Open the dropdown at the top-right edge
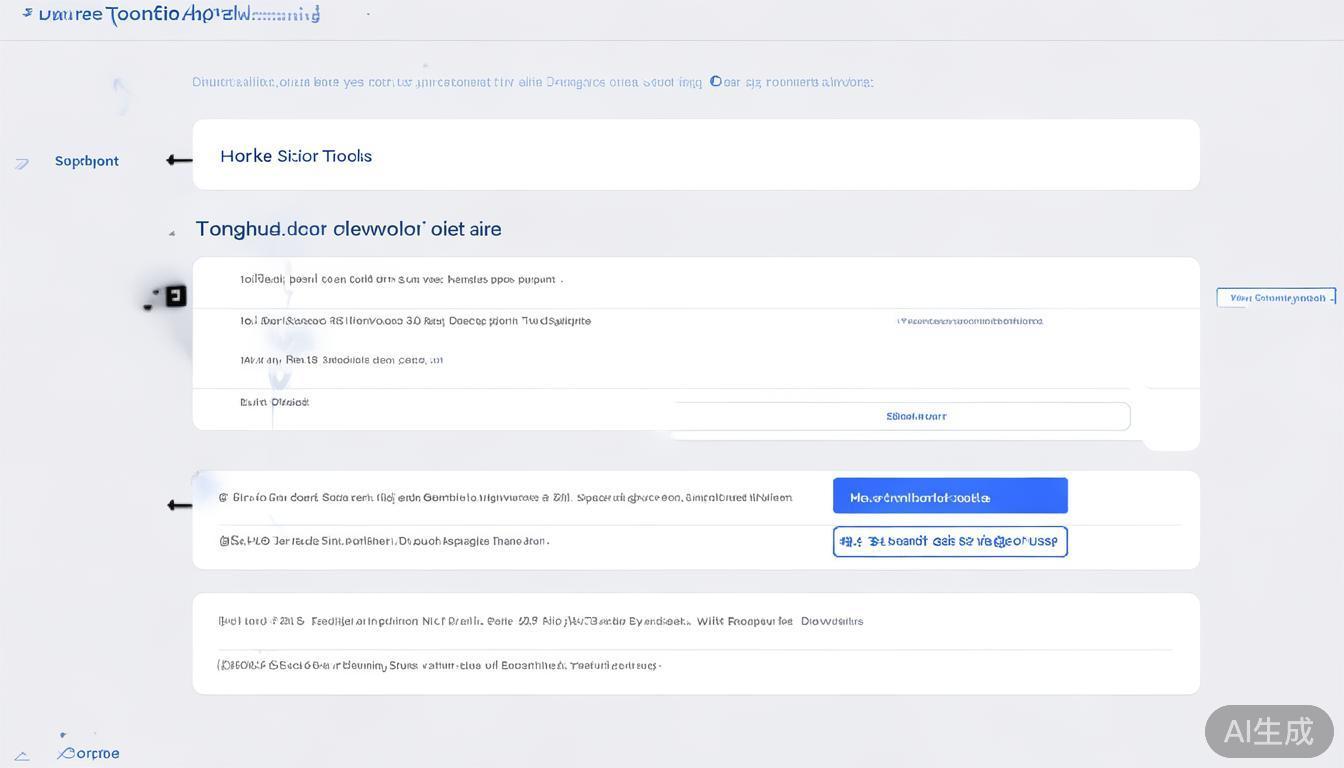 [1275, 297]
